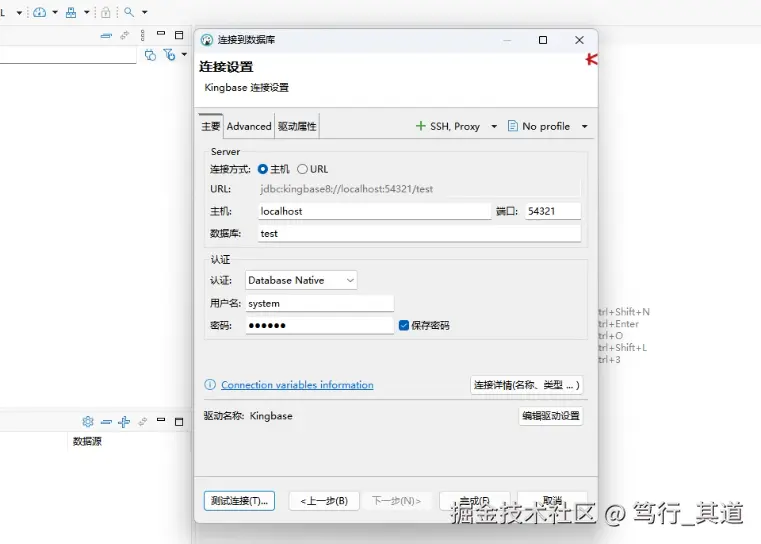
Task: Click link icon in lower panel
Action: pos(142,422)
